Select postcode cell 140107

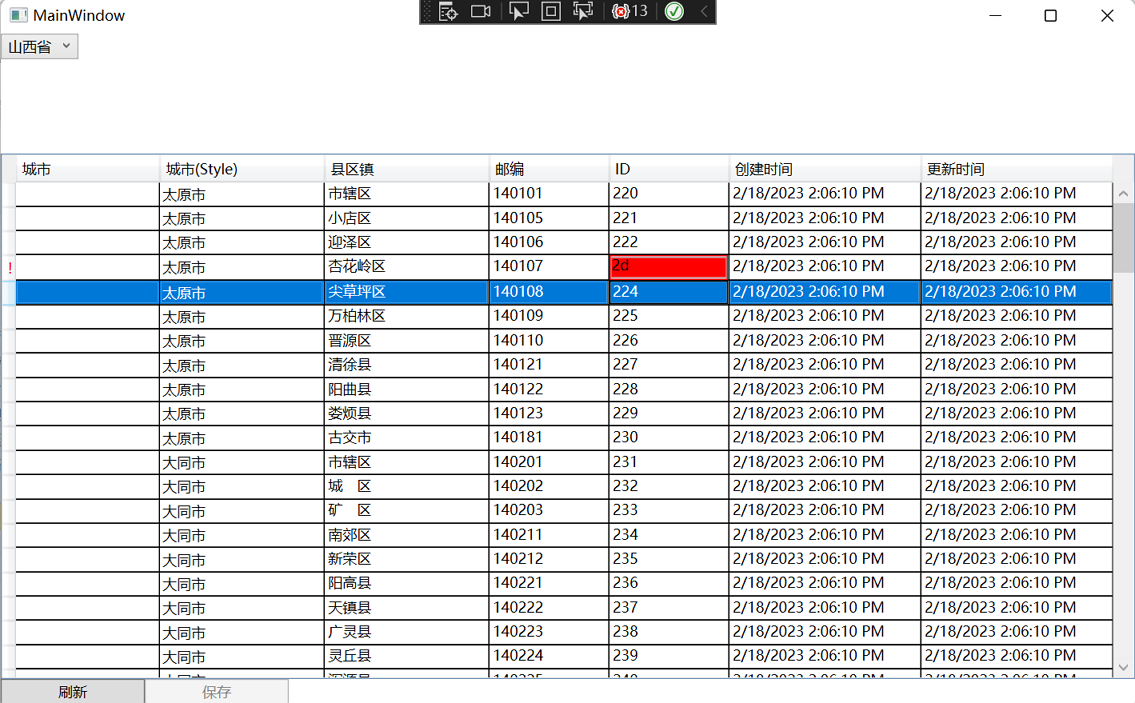coord(549,266)
